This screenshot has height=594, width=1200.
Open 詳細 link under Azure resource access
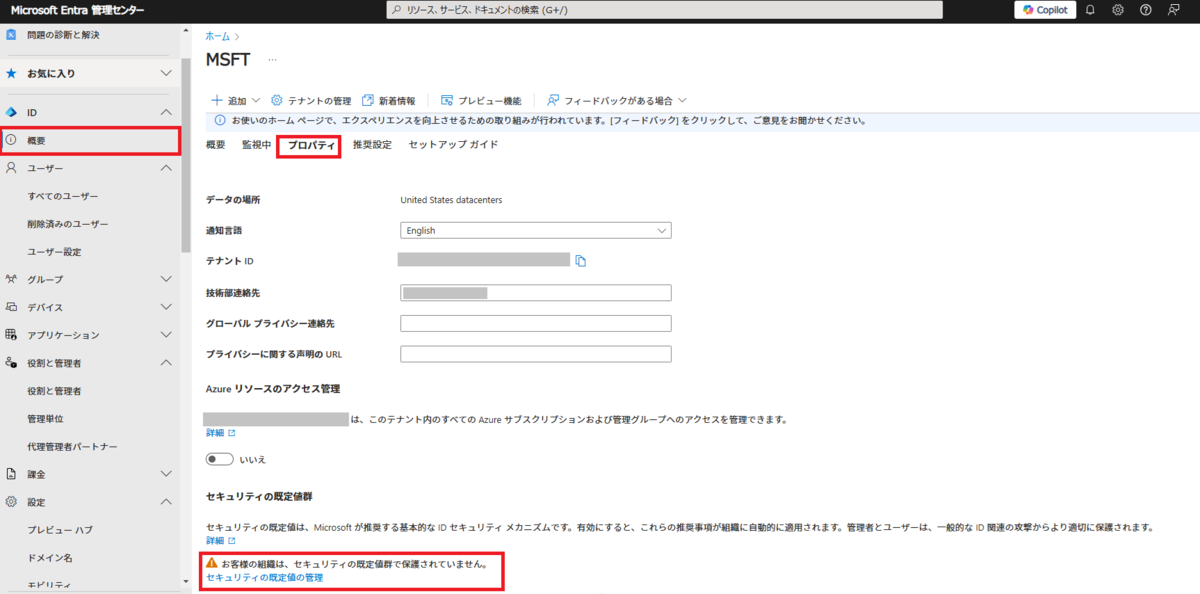(220, 433)
